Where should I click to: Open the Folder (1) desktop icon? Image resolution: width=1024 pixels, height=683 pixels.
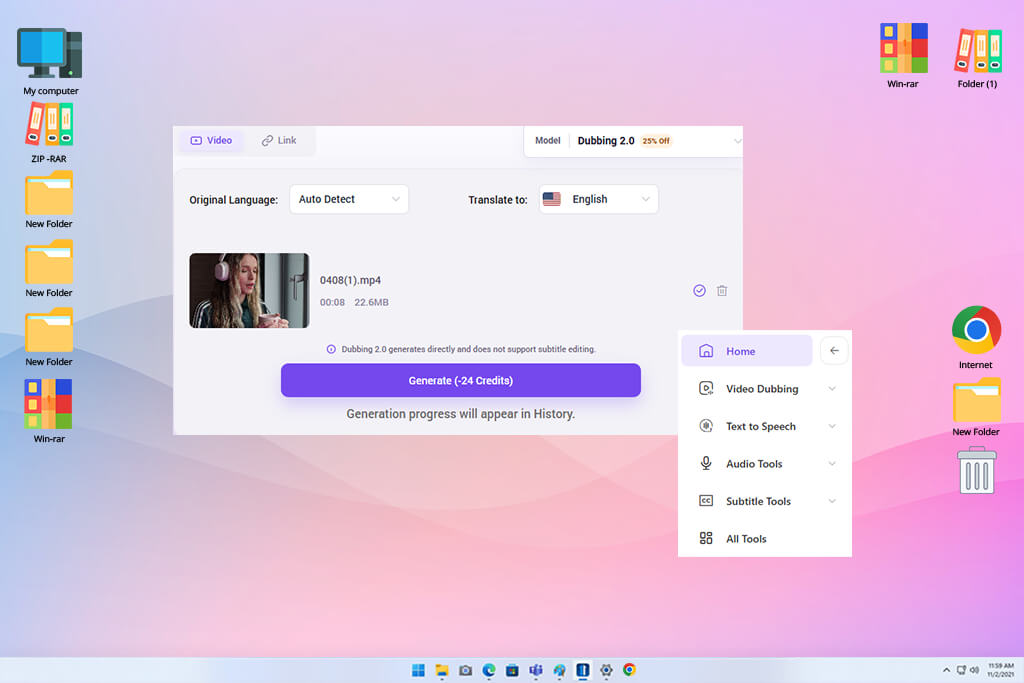tap(977, 58)
